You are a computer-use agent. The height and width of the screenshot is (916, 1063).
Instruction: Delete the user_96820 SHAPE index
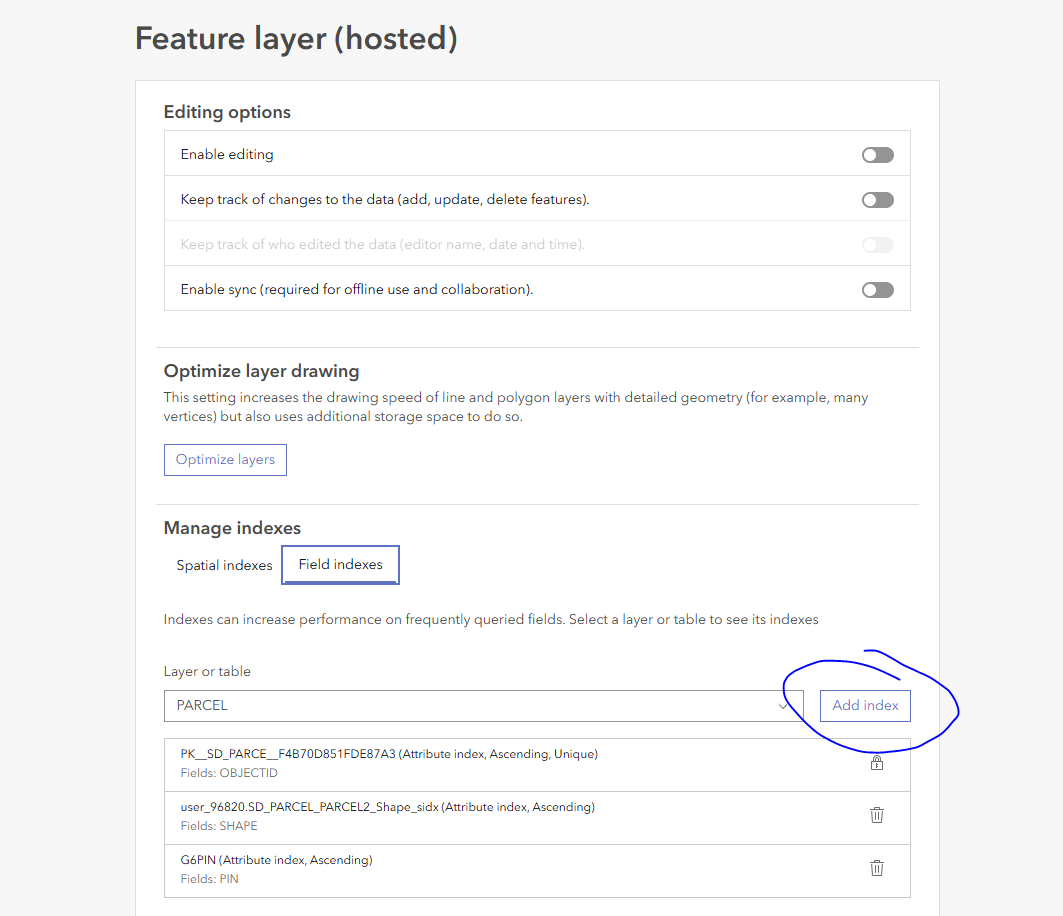click(x=877, y=815)
